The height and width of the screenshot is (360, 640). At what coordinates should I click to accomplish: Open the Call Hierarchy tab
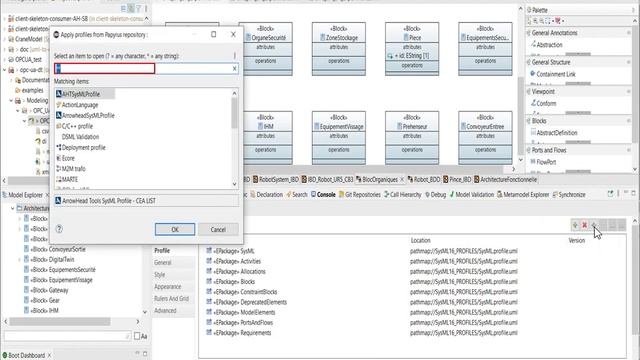point(402,195)
